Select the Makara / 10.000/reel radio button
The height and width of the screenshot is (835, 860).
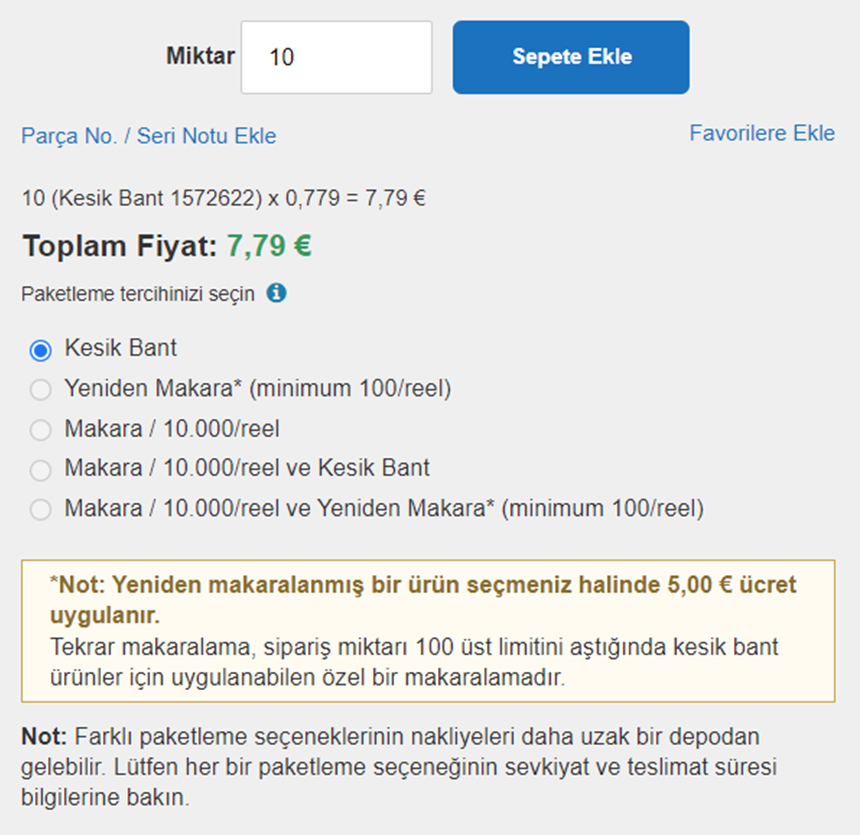[x=41, y=430]
